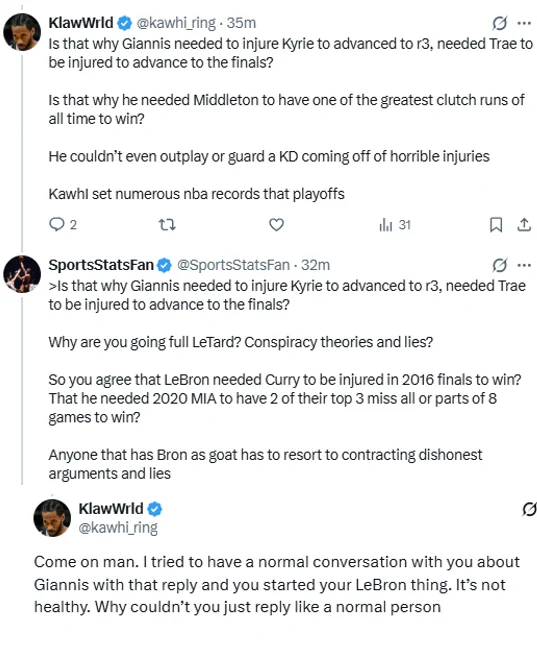
Task: Open more options on SportsStatsFan's tweet
Action: click(524, 265)
